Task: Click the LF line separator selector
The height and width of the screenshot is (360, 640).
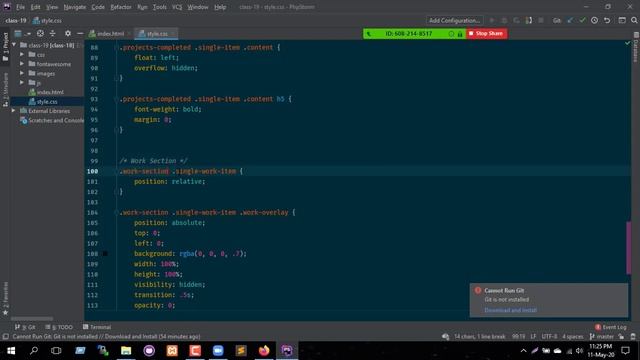Action: pyautogui.click(x=533, y=337)
